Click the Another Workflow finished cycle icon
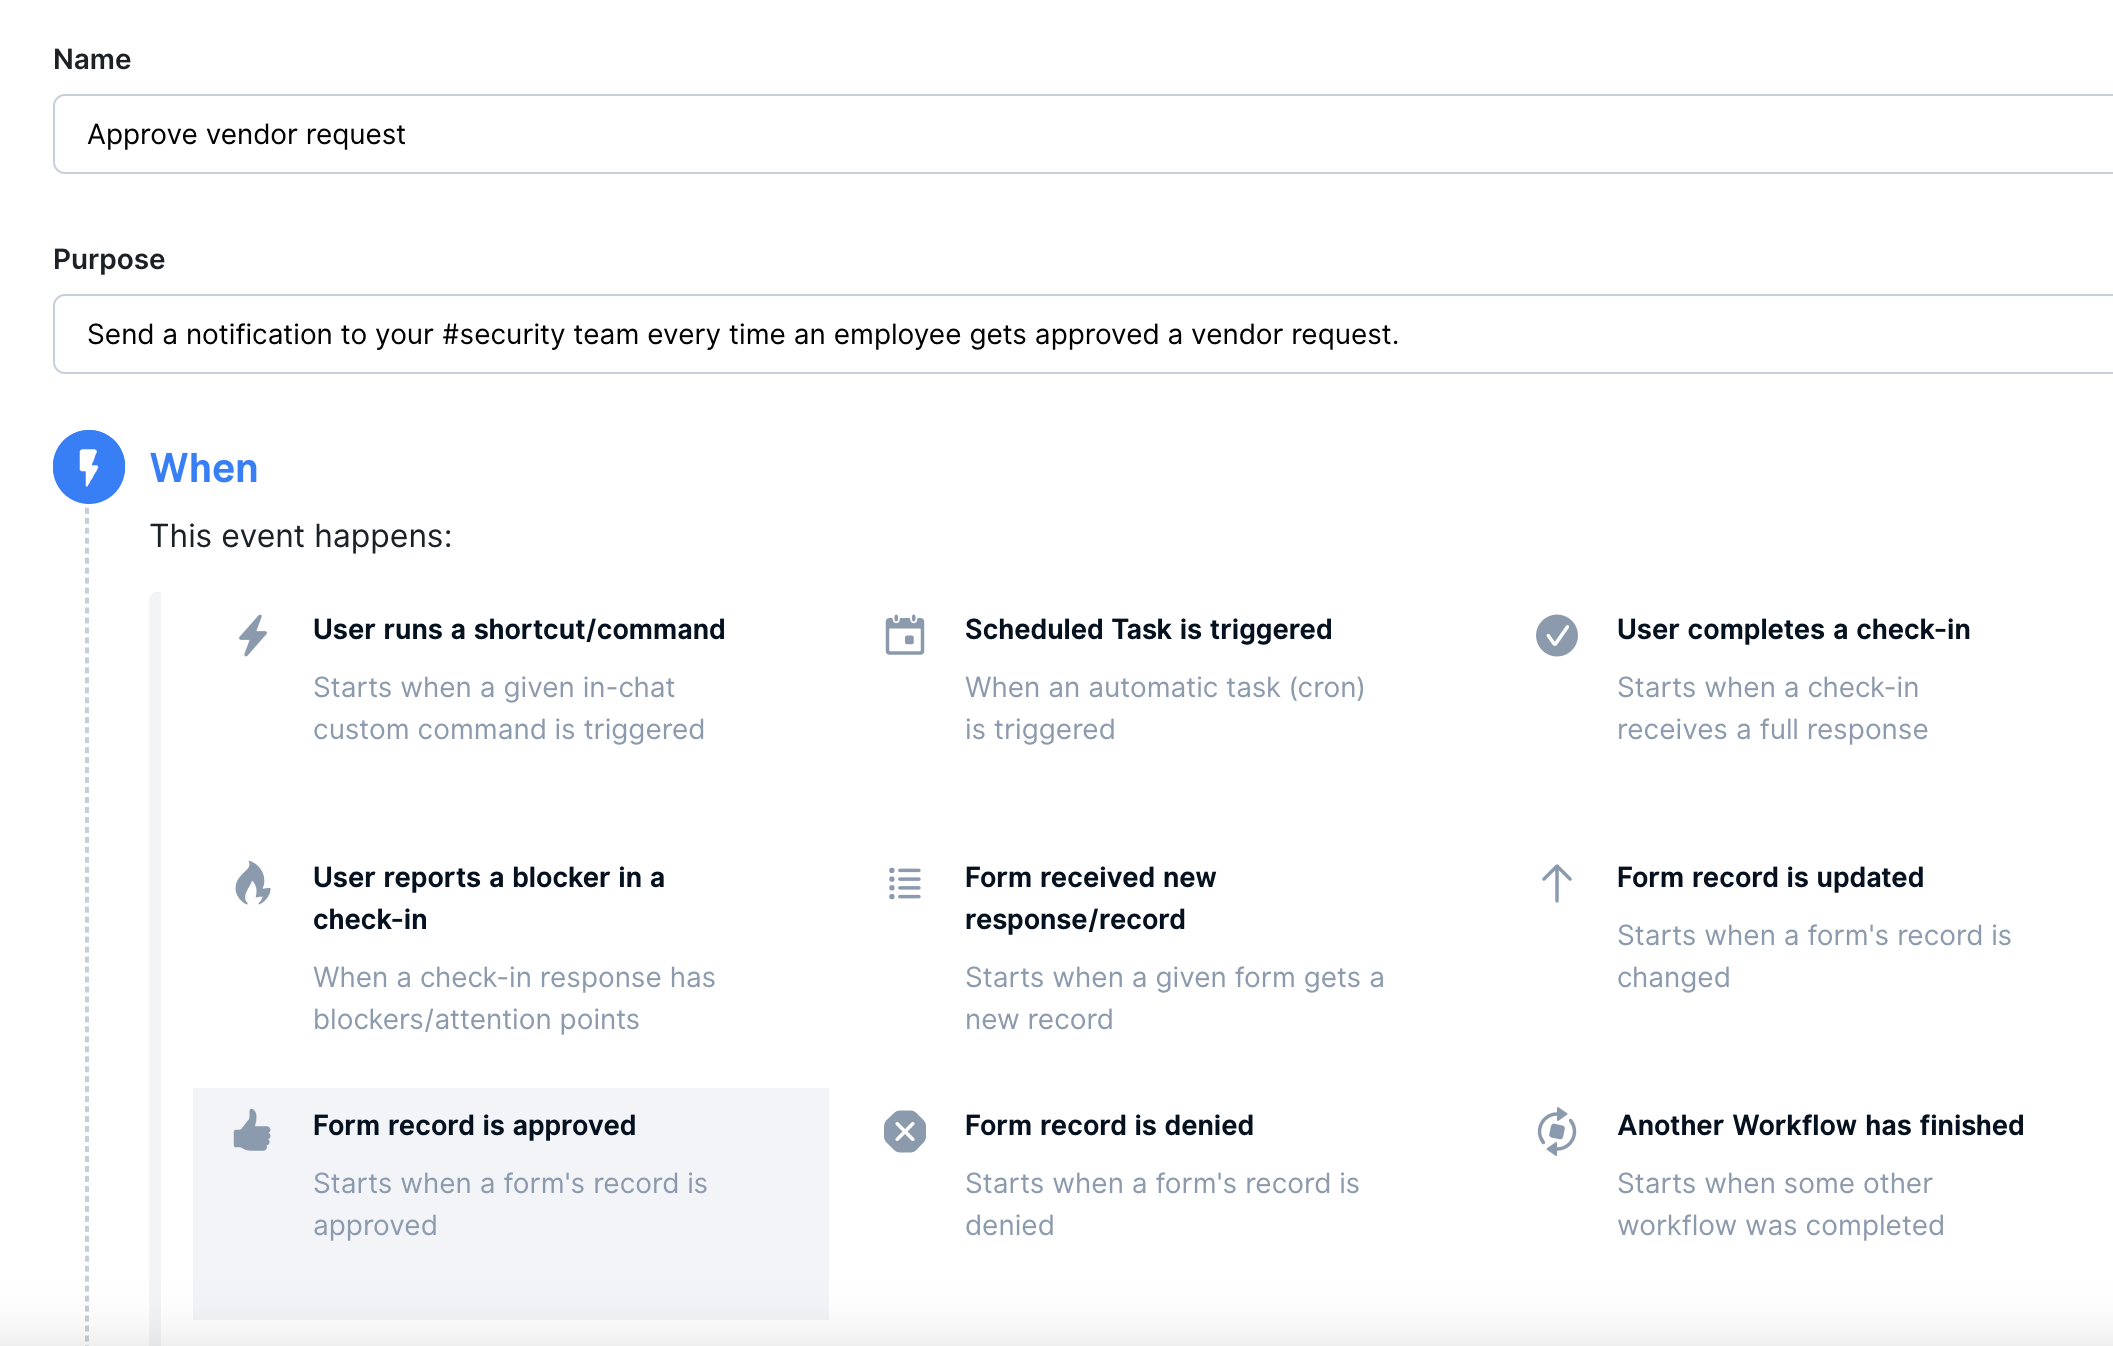The image size is (2113, 1346). (1557, 1131)
